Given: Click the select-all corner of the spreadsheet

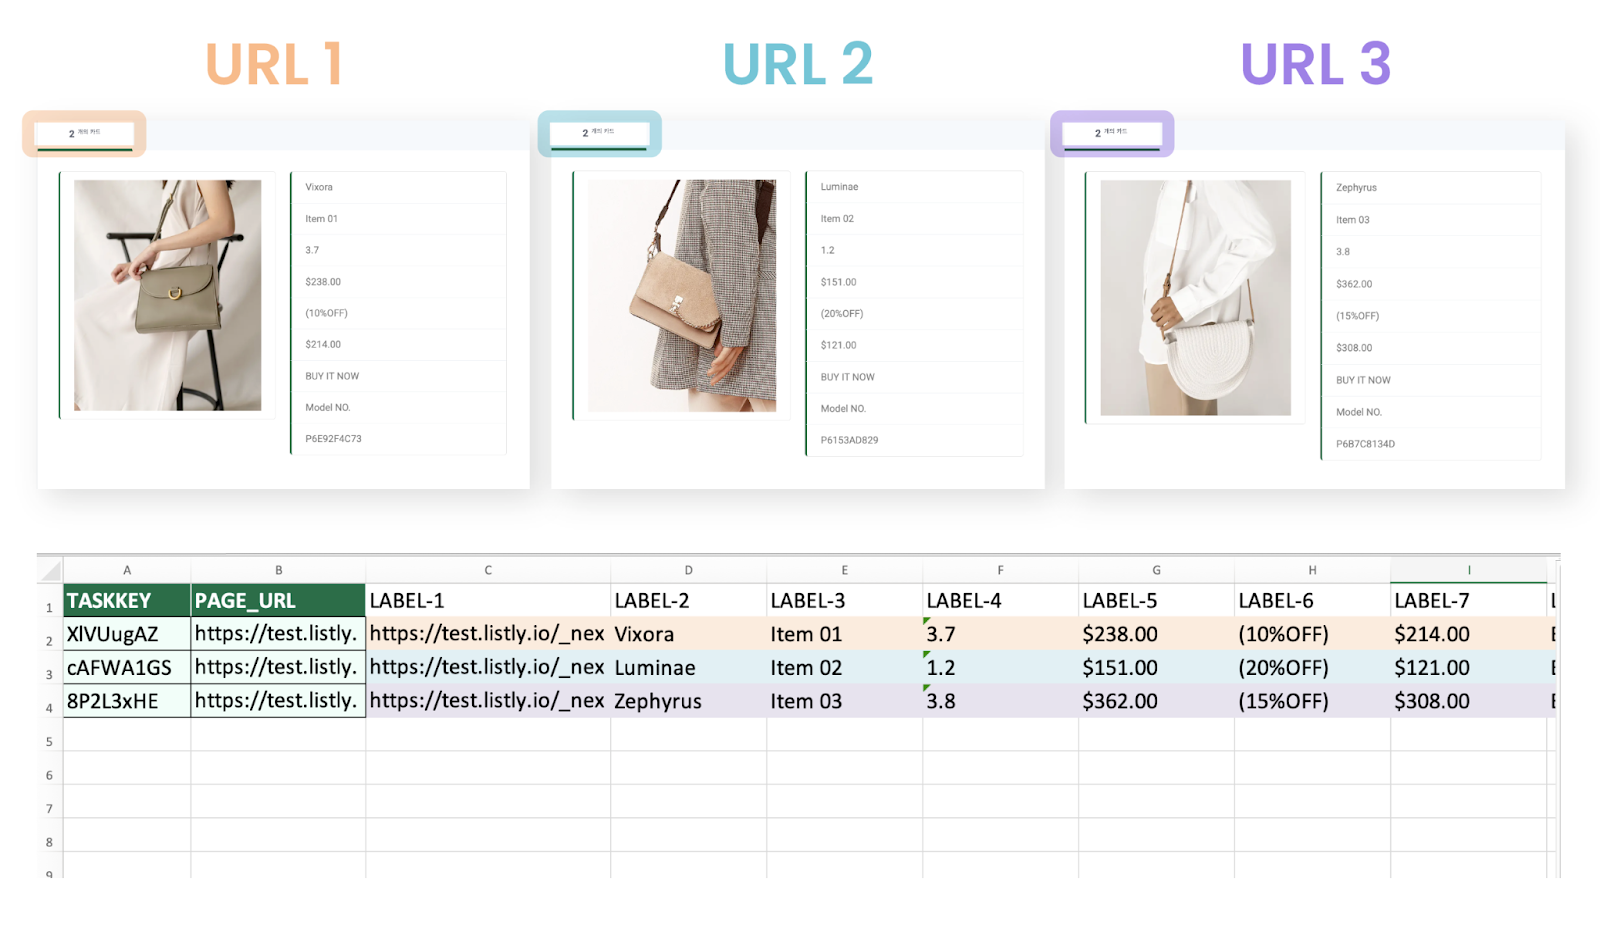Looking at the screenshot, I should [x=50, y=570].
